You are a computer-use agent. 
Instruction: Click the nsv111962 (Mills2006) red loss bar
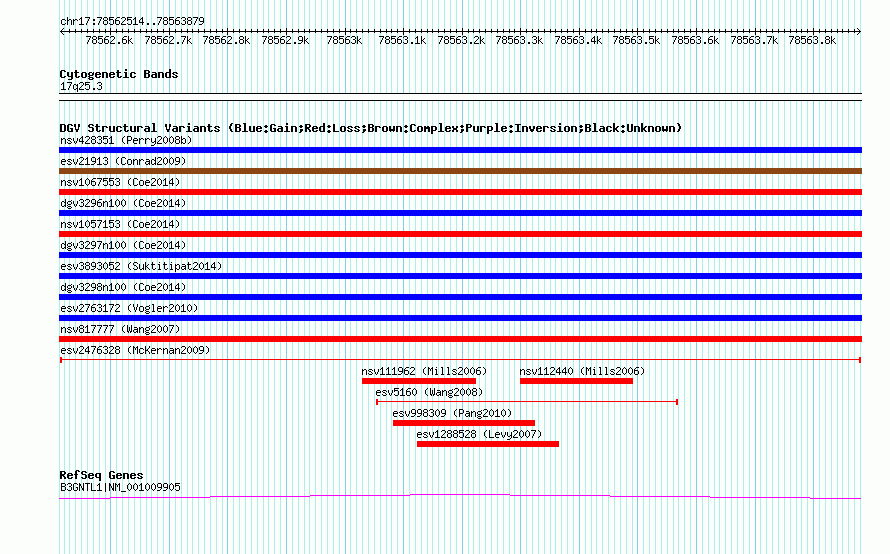pyautogui.click(x=418, y=381)
